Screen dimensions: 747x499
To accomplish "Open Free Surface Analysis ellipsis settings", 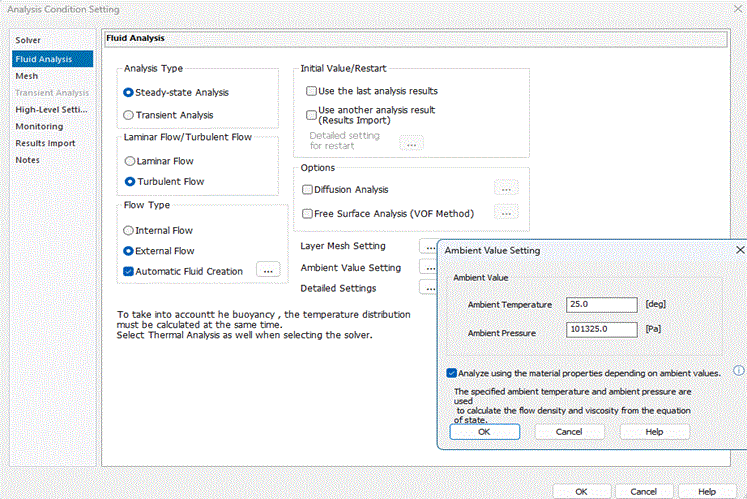I will coord(506,213).
